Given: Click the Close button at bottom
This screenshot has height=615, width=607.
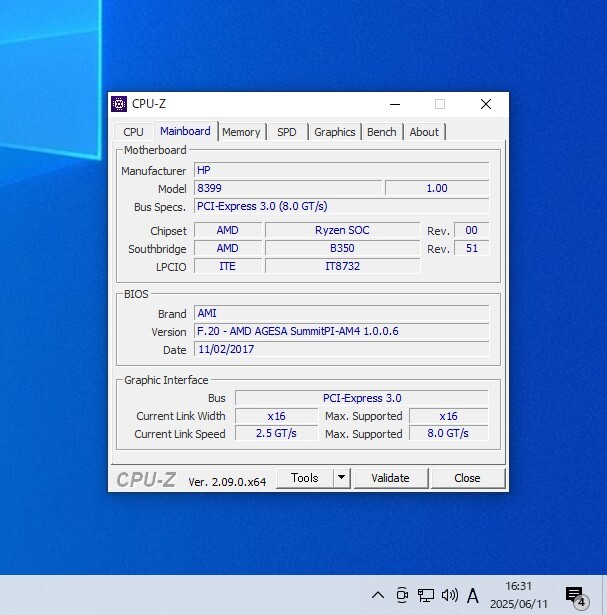Looking at the screenshot, I should pyautogui.click(x=467, y=478).
